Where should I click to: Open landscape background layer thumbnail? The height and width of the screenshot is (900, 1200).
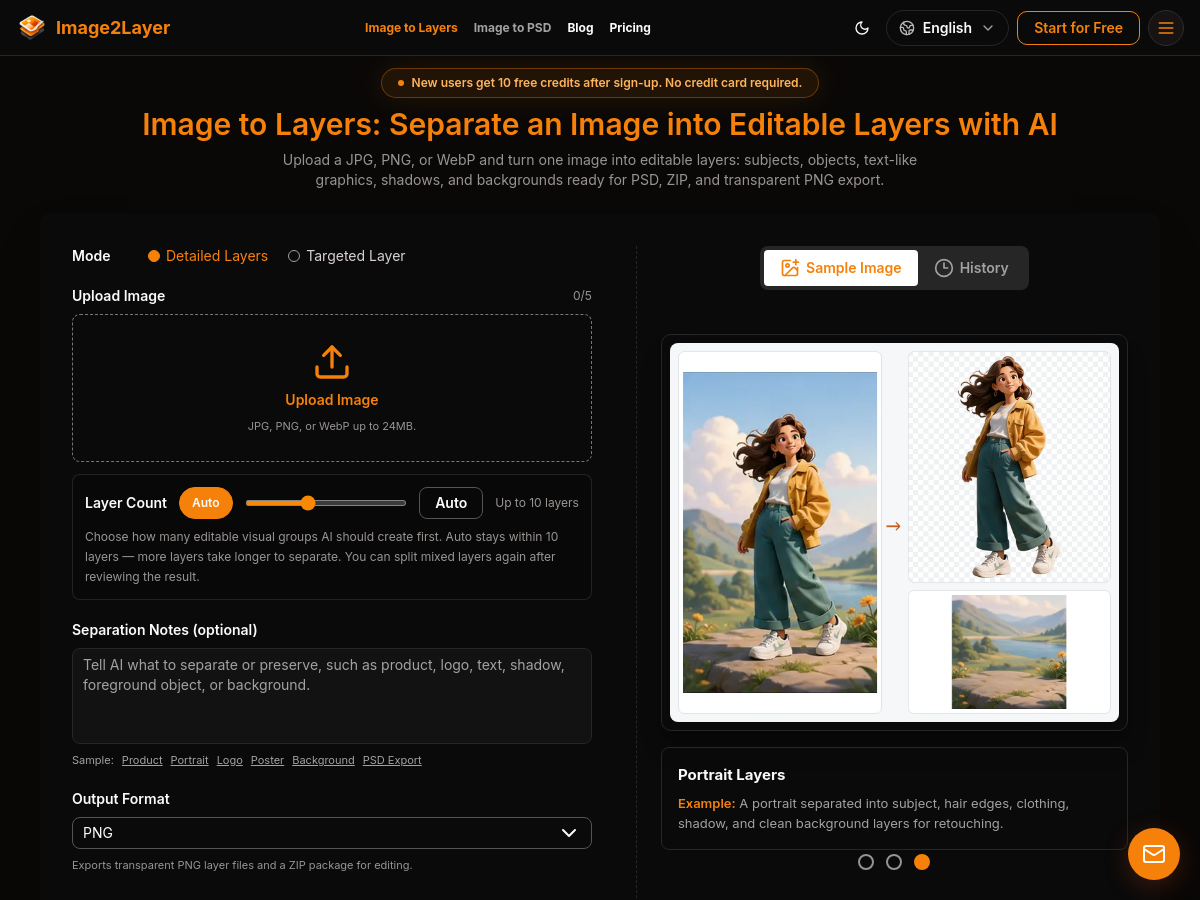click(x=1009, y=652)
